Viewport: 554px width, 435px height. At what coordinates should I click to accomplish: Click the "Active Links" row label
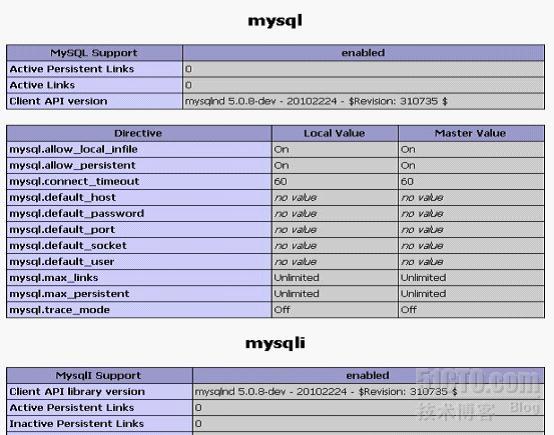click(x=42, y=85)
